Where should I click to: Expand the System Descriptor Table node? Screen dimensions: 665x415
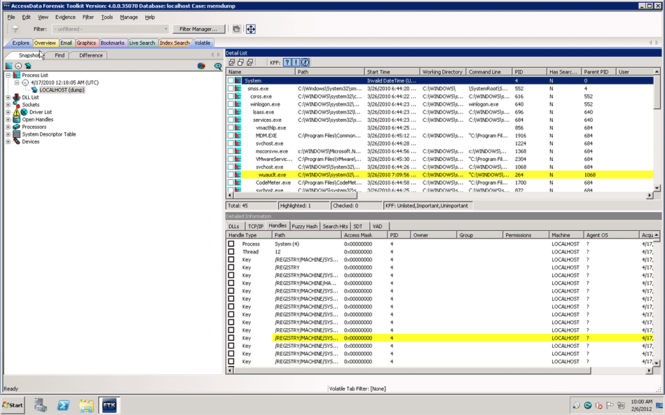pos(8,134)
